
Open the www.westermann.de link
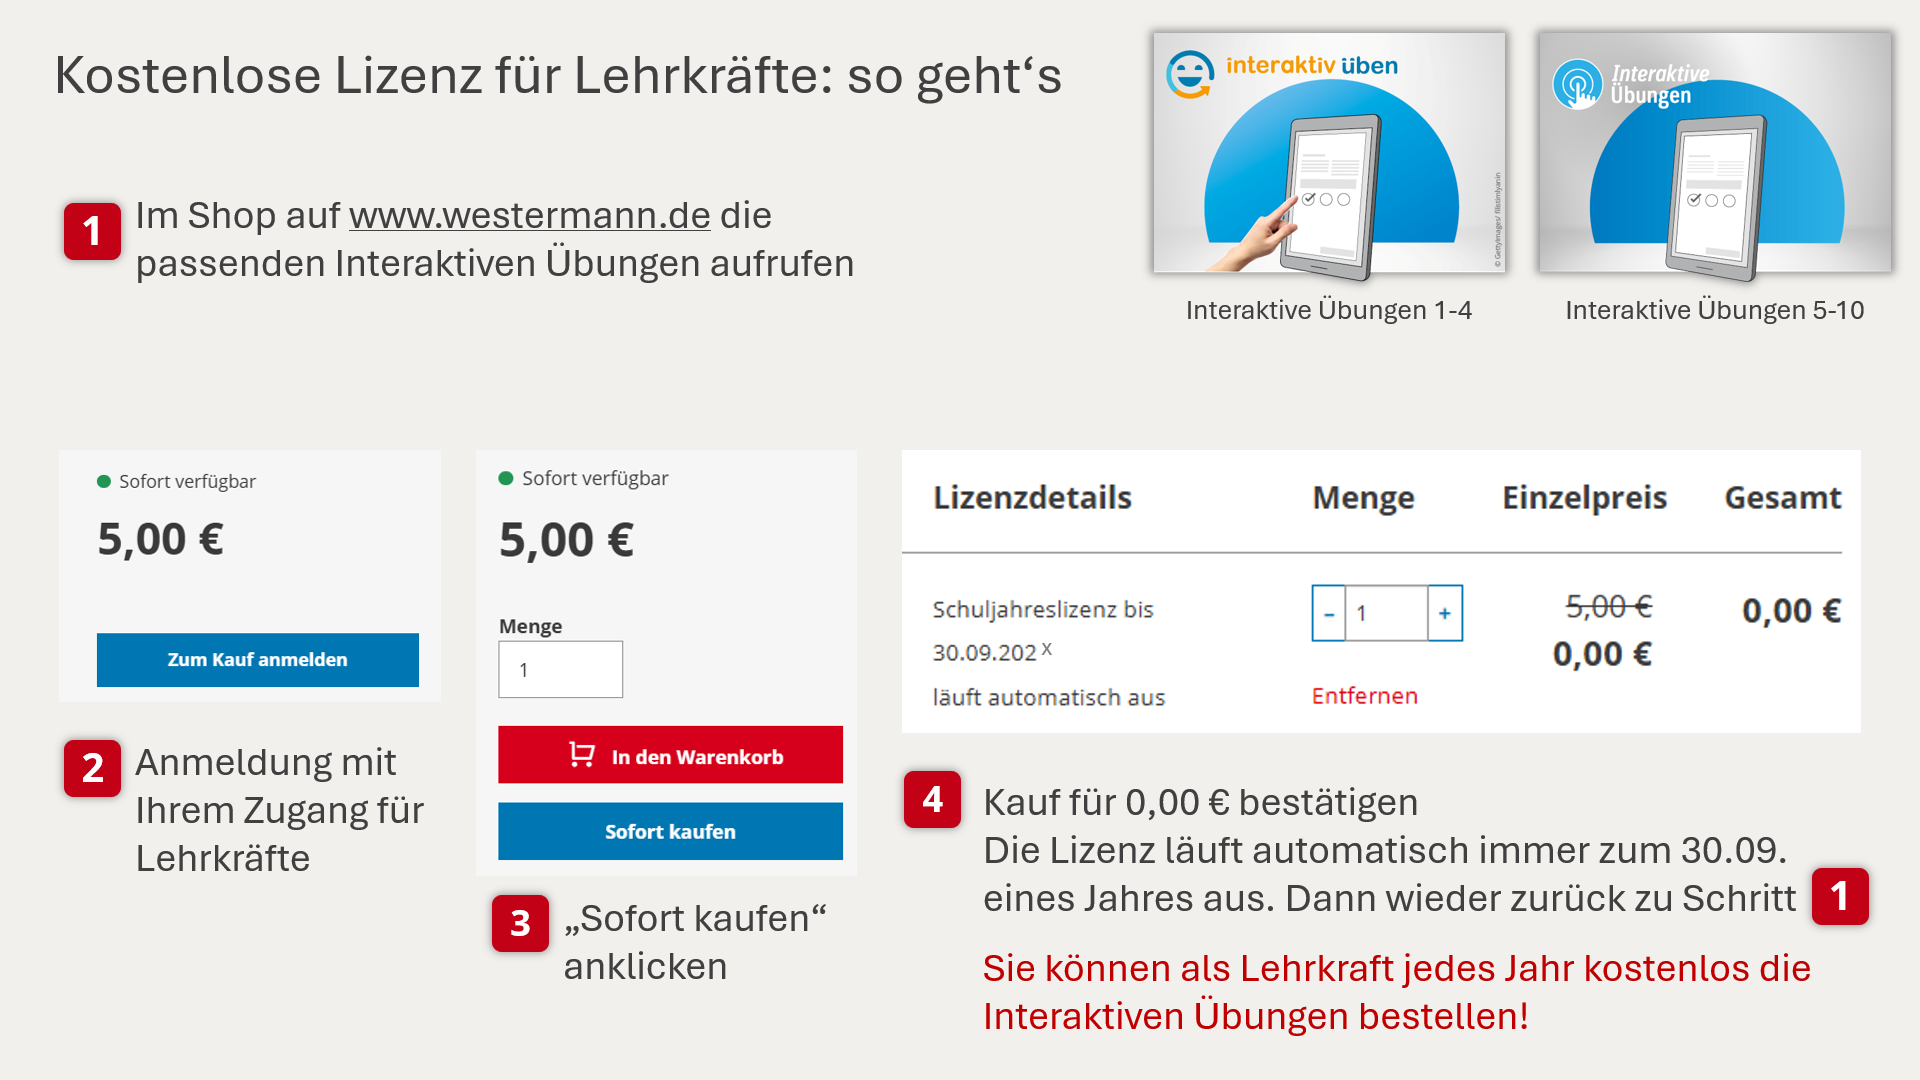click(529, 215)
